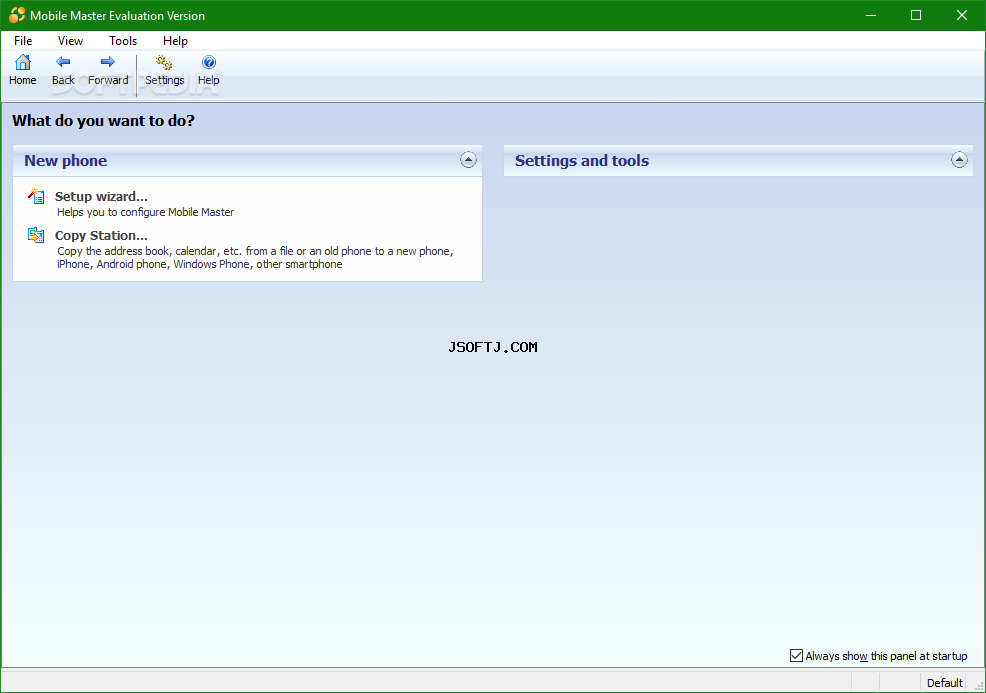Go to the Home toolbar icon
Image resolution: width=986 pixels, height=693 pixels.
[x=23, y=62]
